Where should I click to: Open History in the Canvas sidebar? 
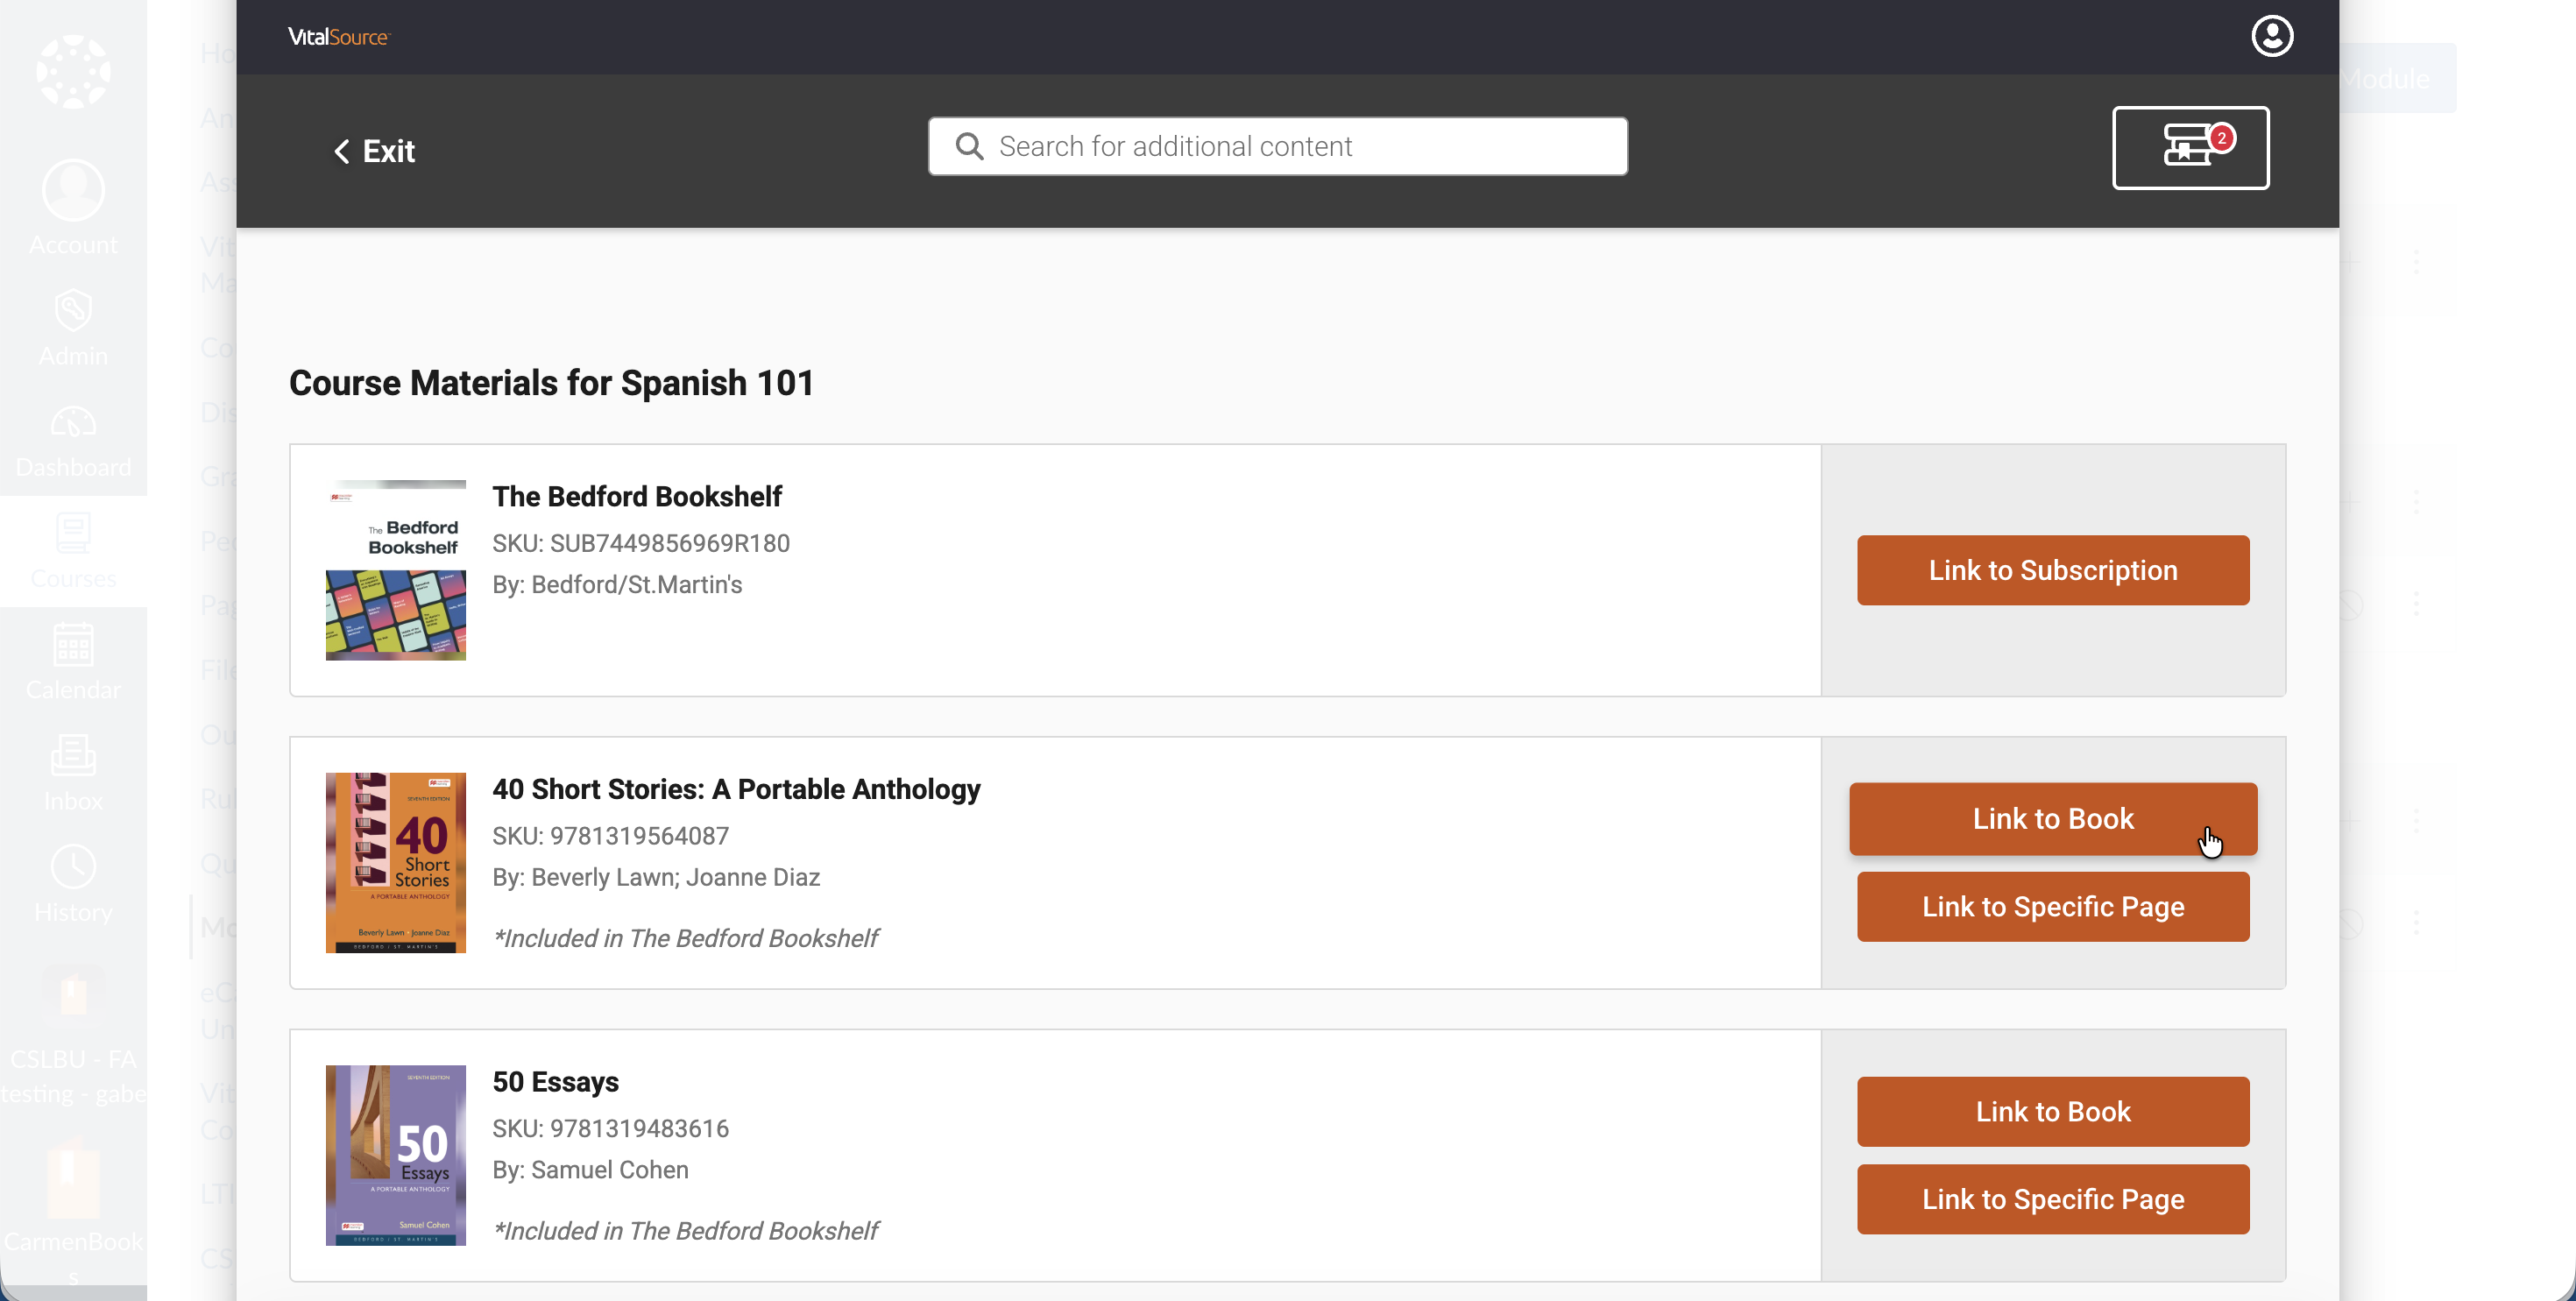(x=73, y=885)
